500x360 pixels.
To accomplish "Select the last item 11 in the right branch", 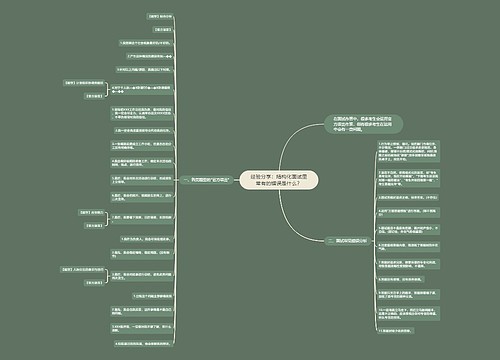I will click(396, 331).
